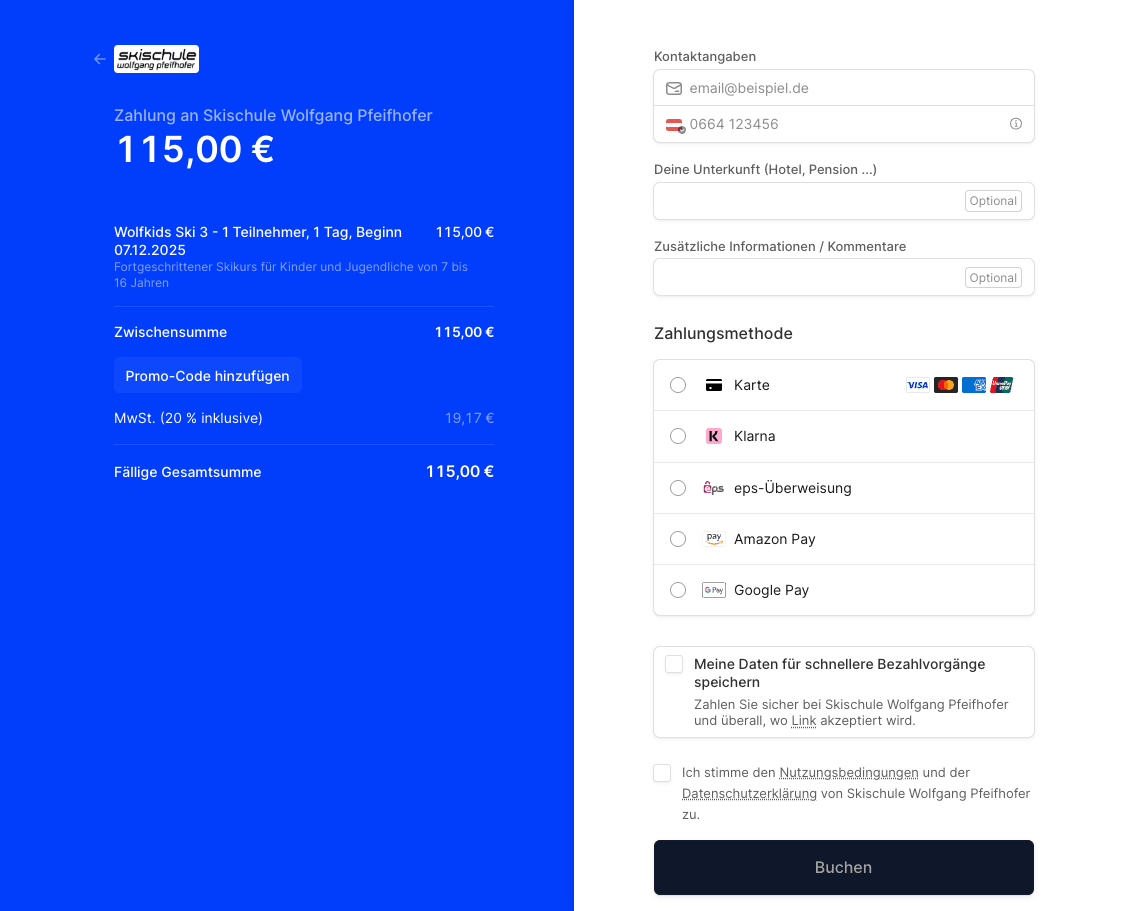Open the Datenschutzerklärung link
This screenshot has height=911, width=1147.
(x=748, y=794)
